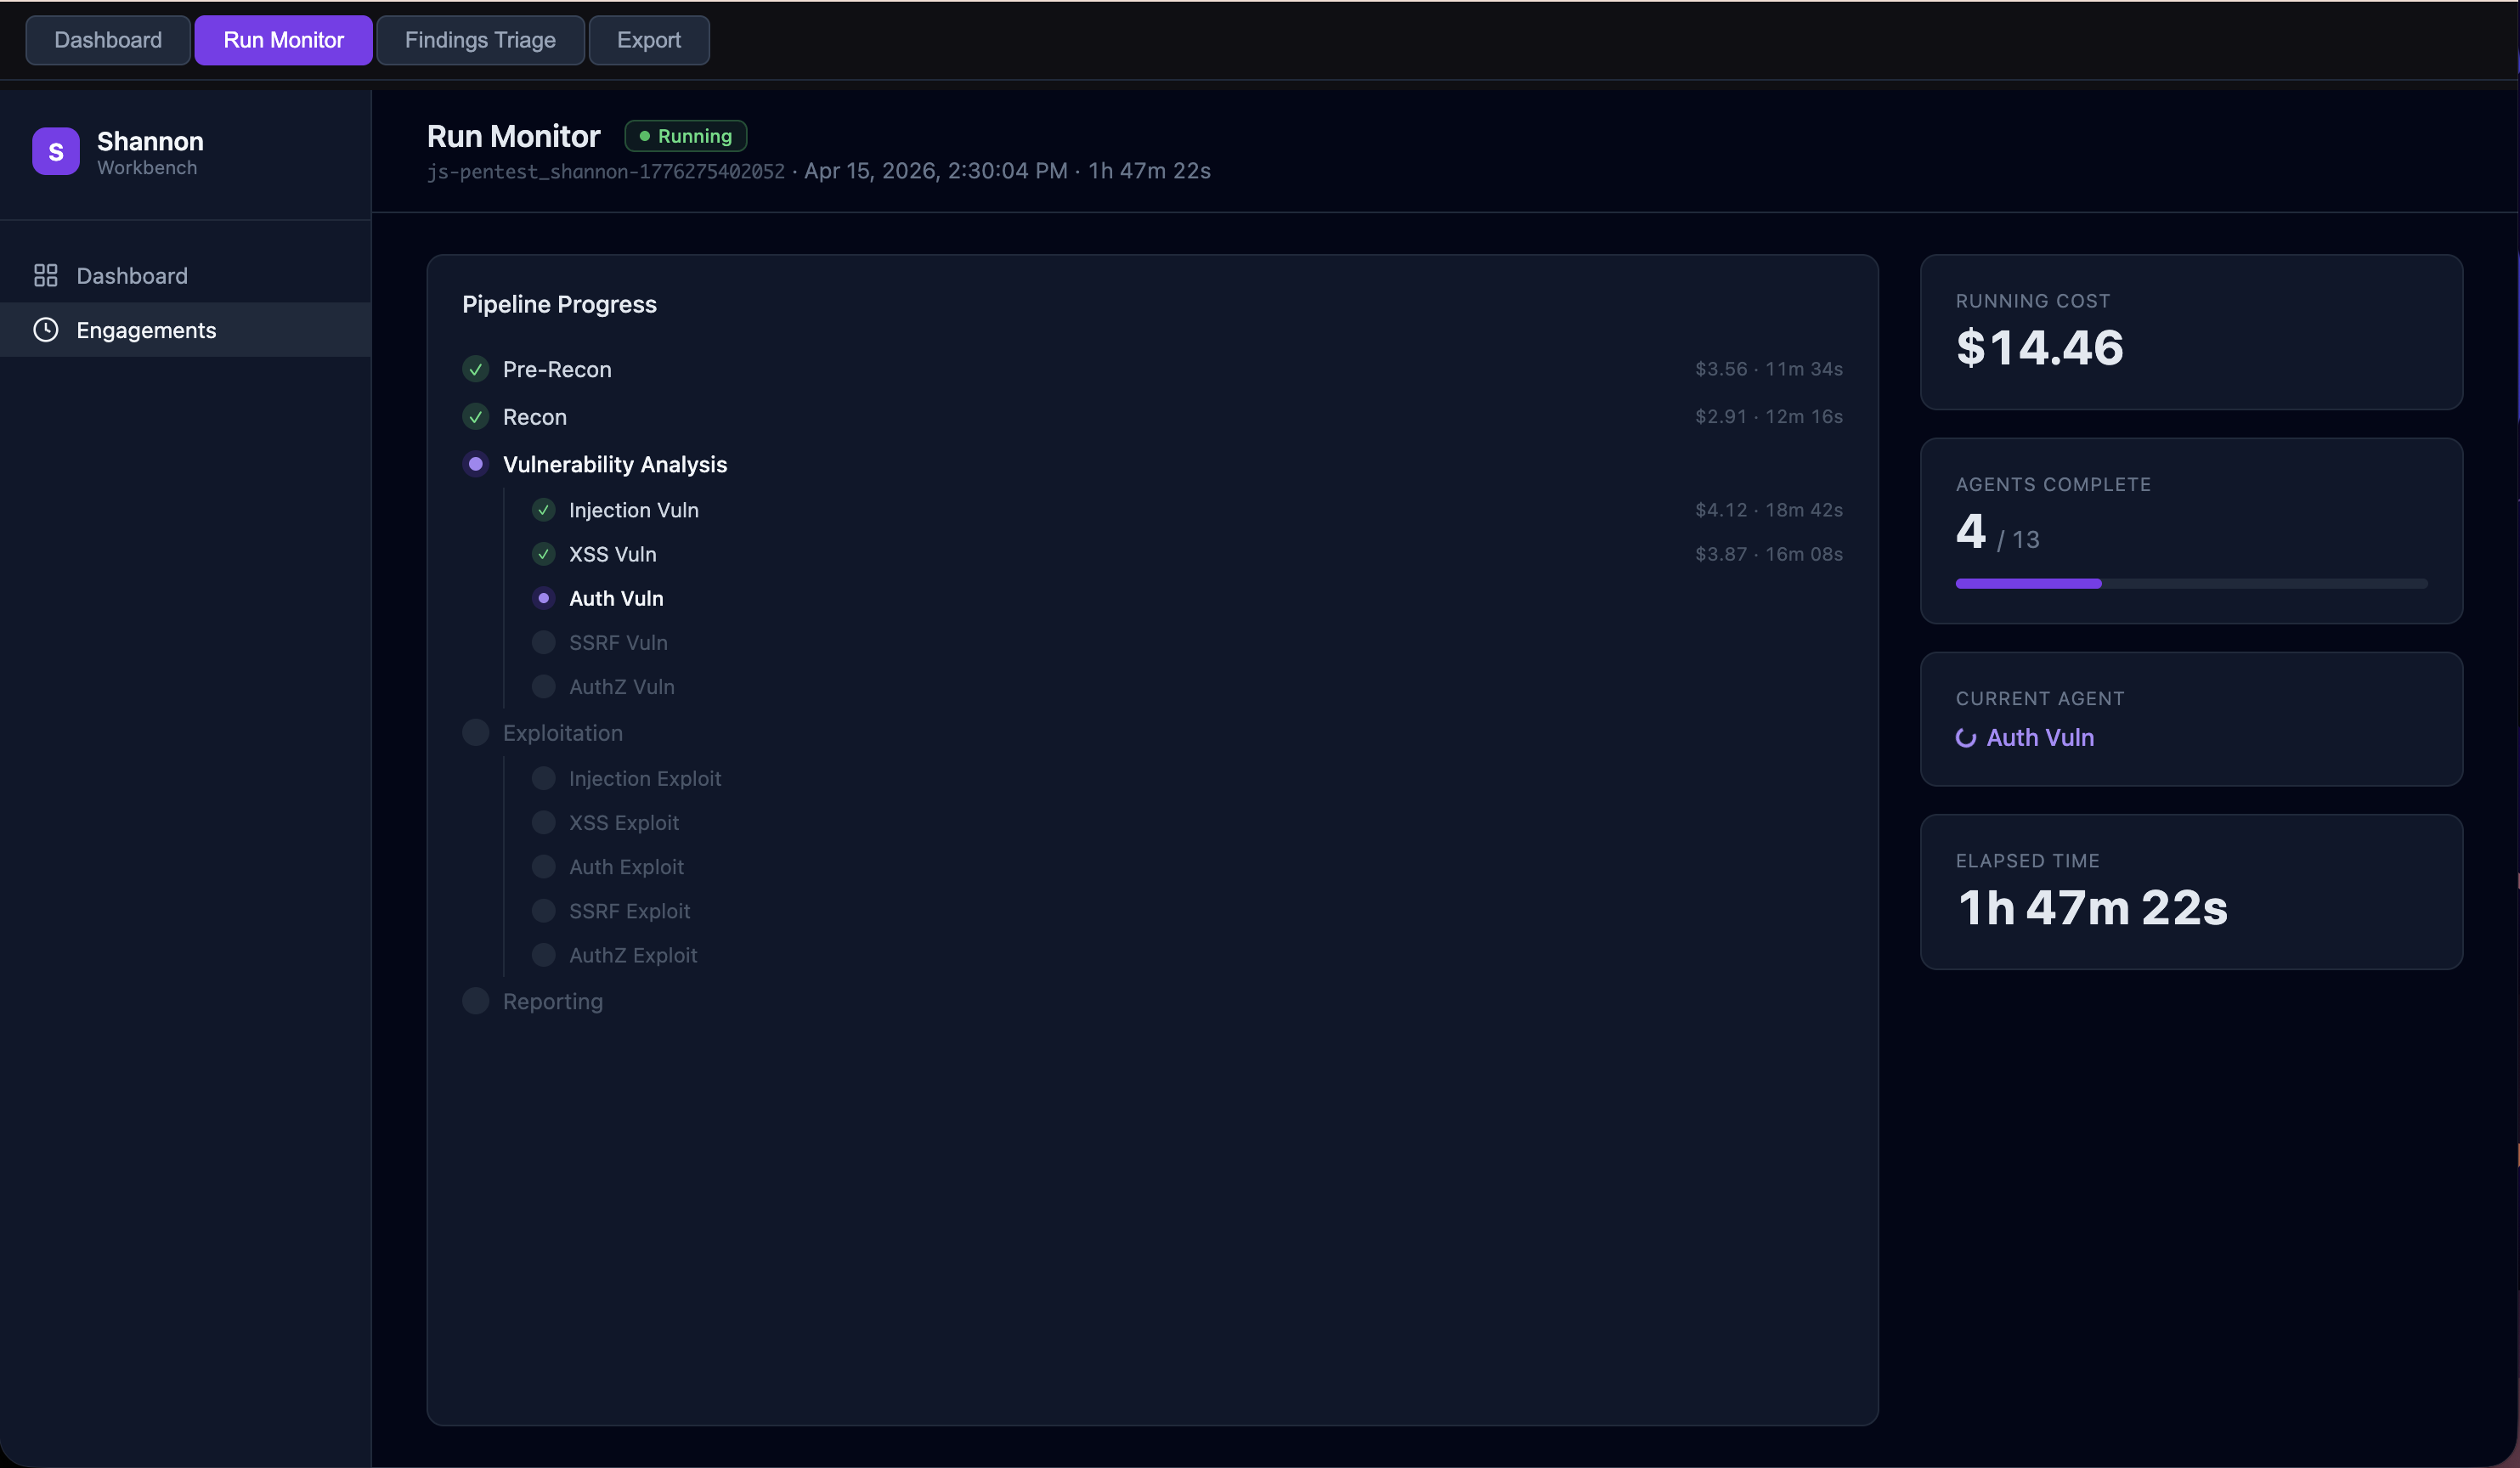Screen dimensions: 2520x1468
Task: Expand the Exploitation stage row
Action: [562, 733]
